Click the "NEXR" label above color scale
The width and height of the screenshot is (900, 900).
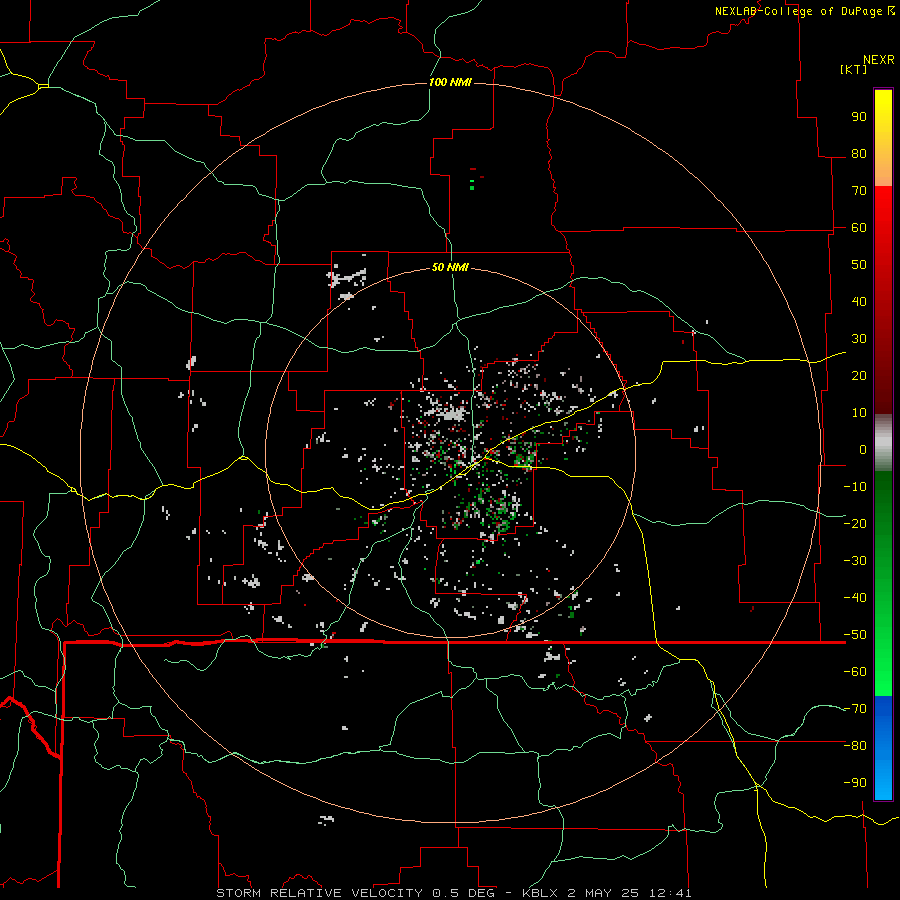(878, 60)
